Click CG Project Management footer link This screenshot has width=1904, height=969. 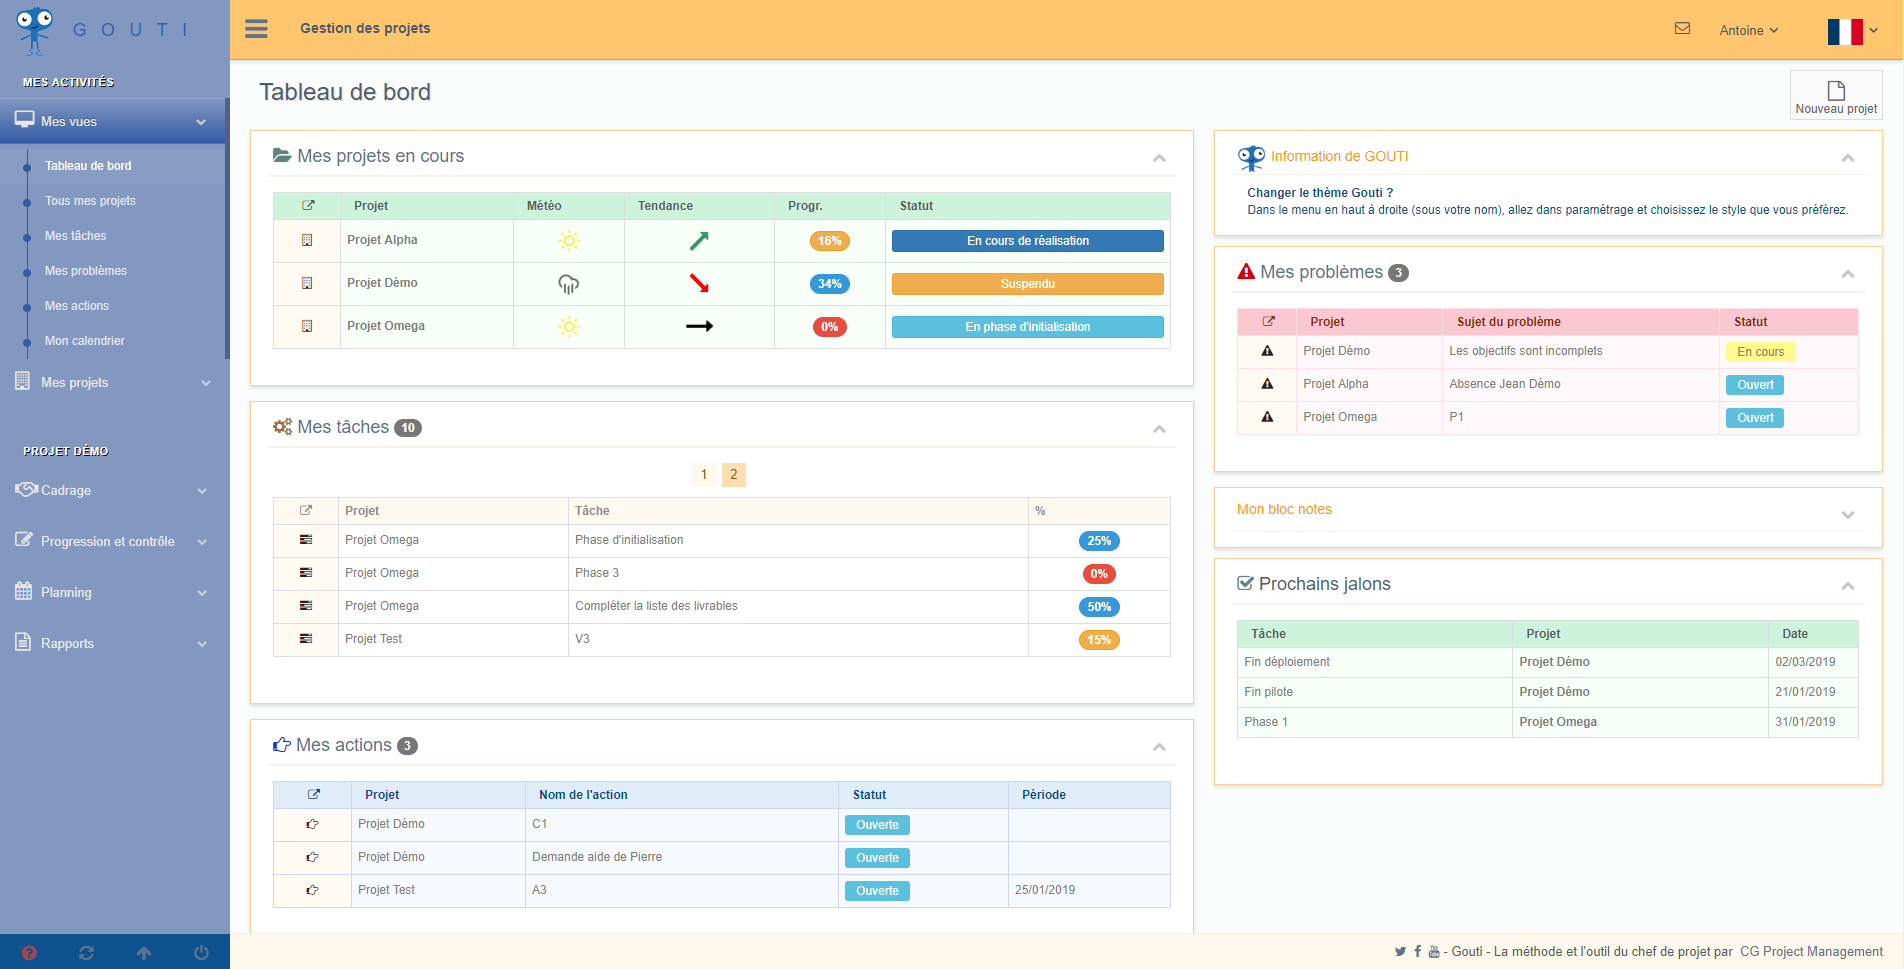point(1811,952)
